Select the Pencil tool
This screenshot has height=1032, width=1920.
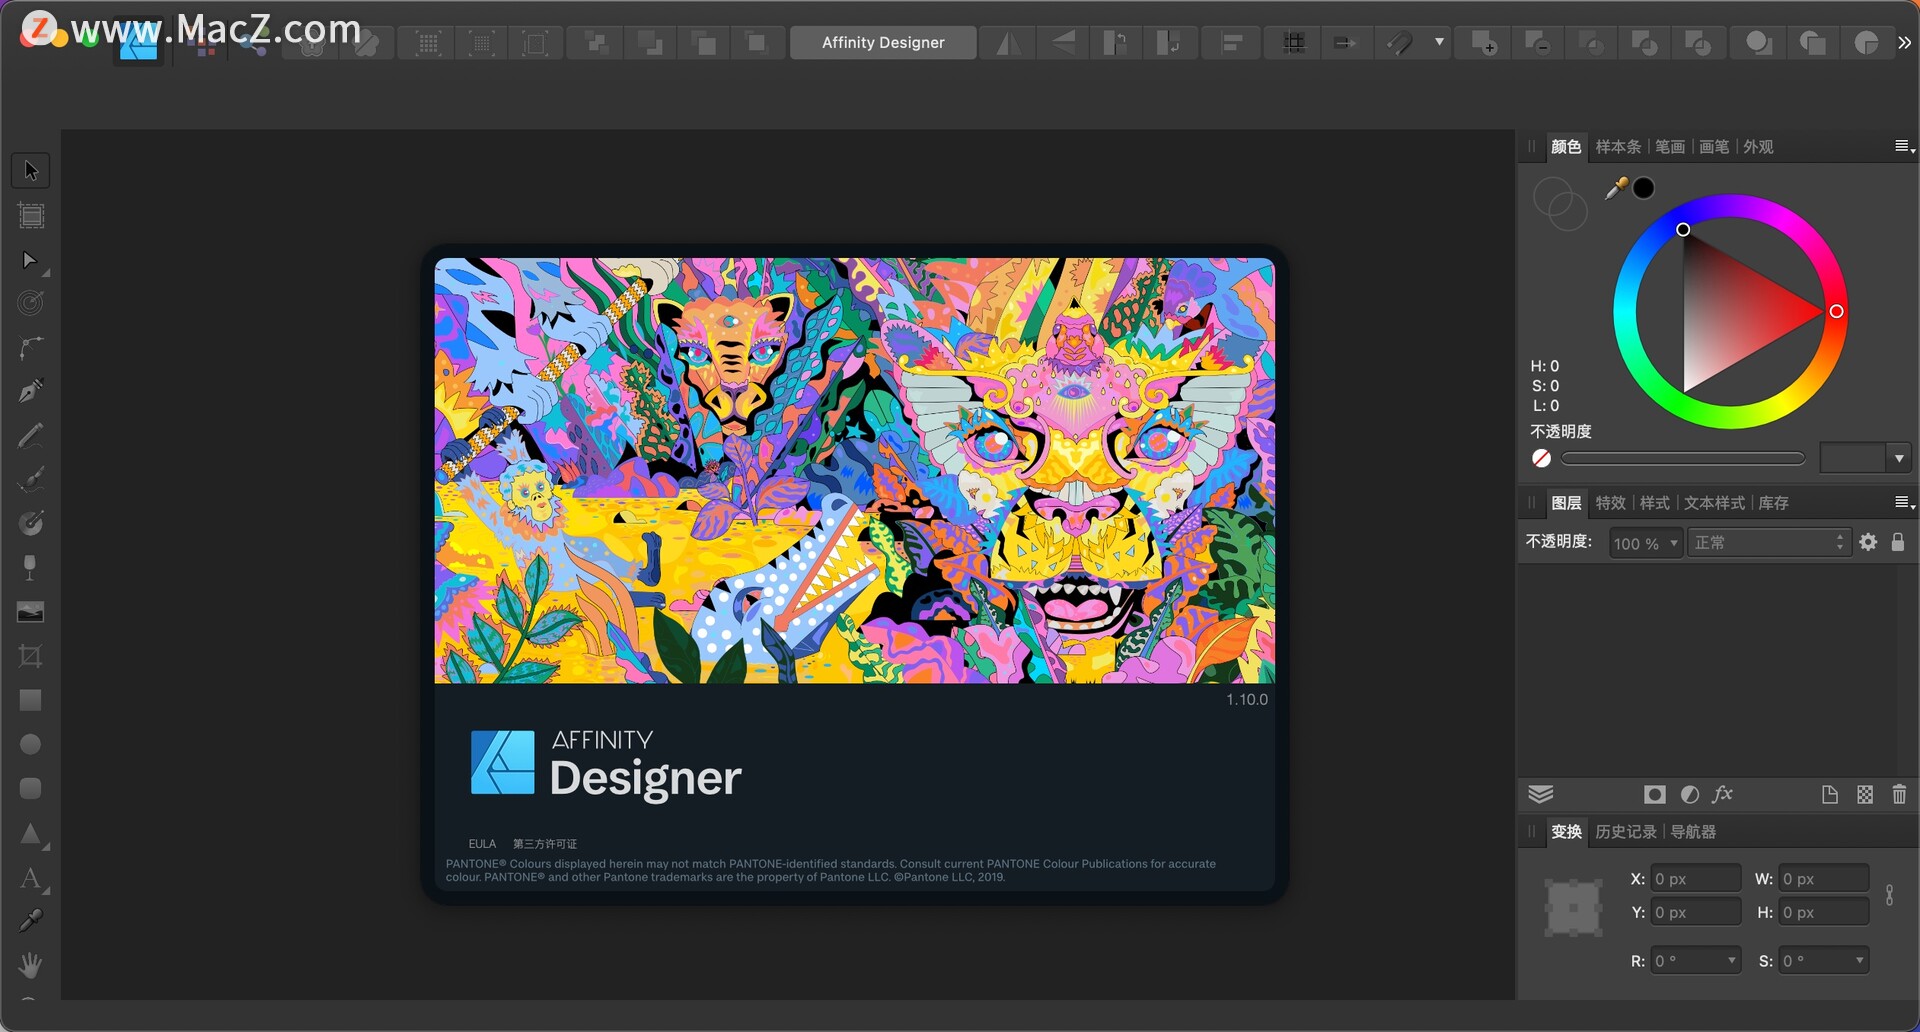tap(31, 436)
